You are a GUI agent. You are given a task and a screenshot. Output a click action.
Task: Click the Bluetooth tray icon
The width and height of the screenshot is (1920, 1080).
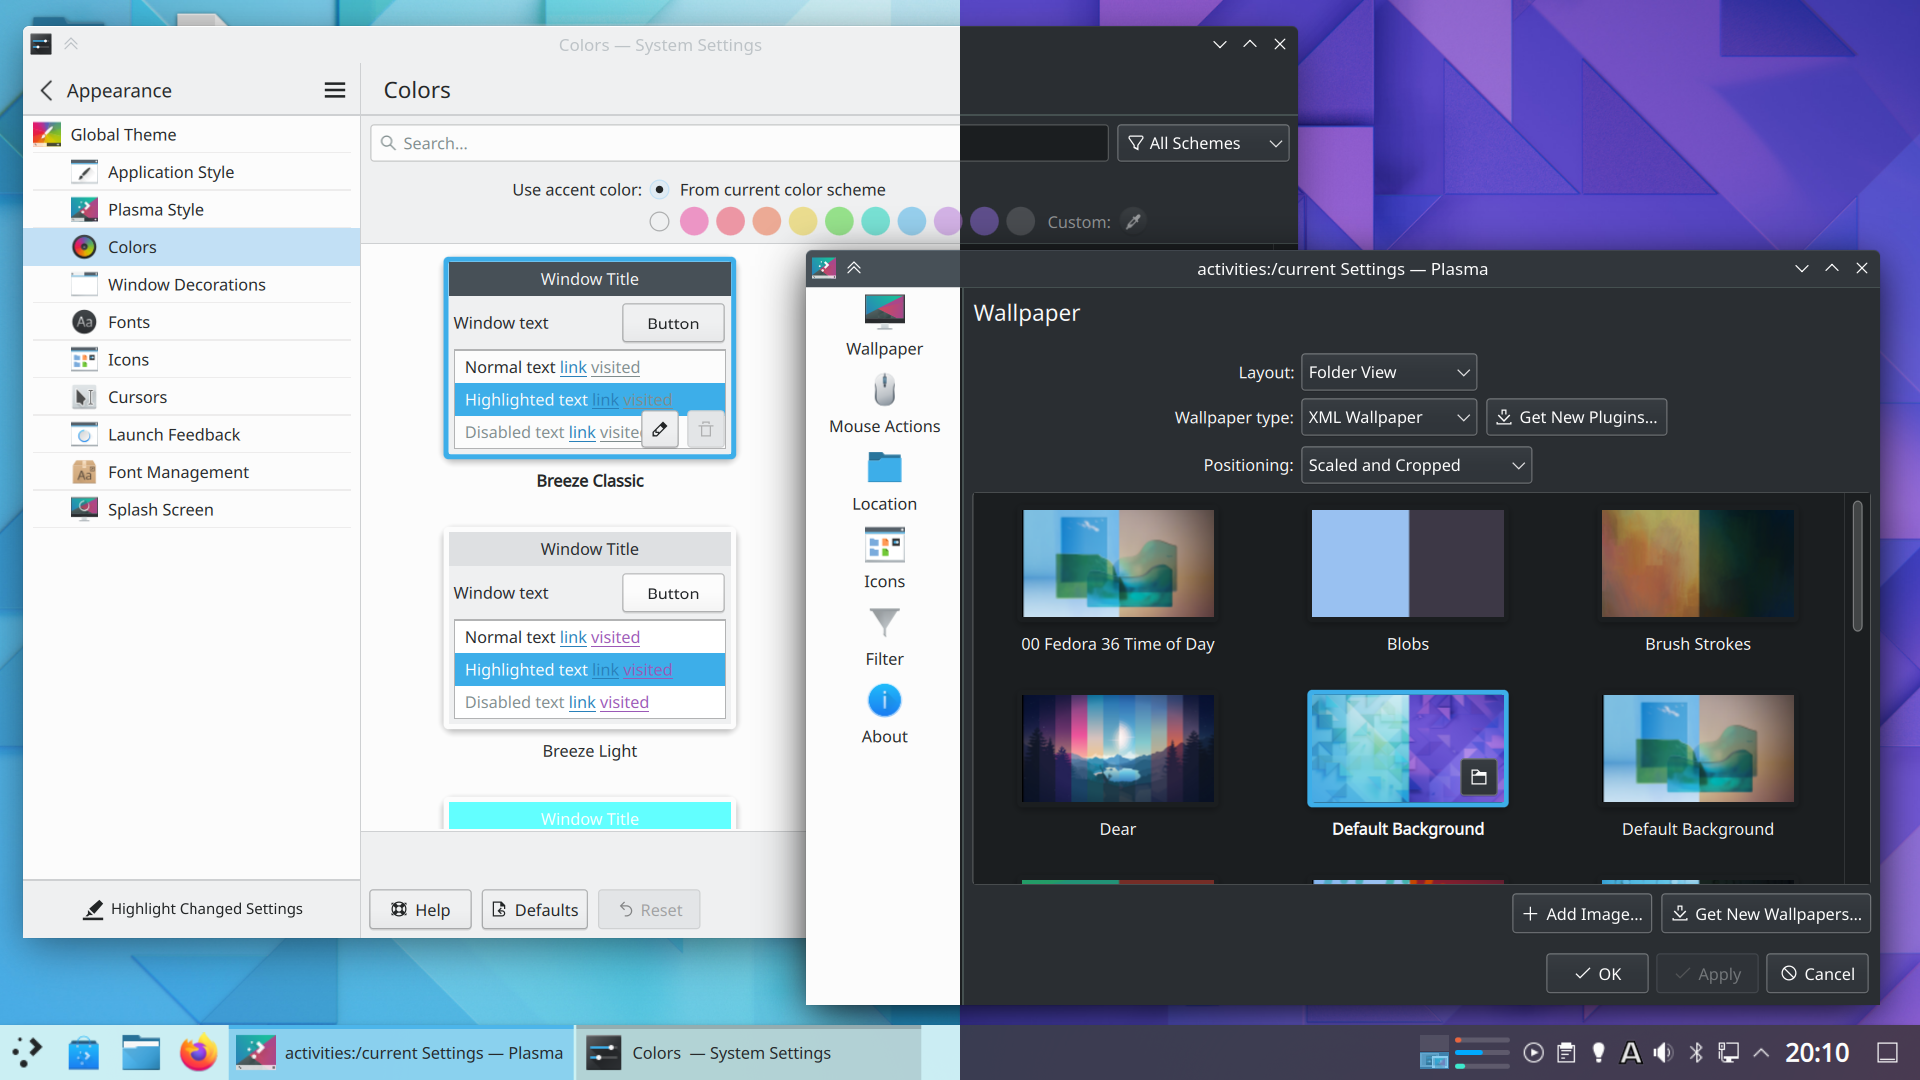pos(1696,1052)
